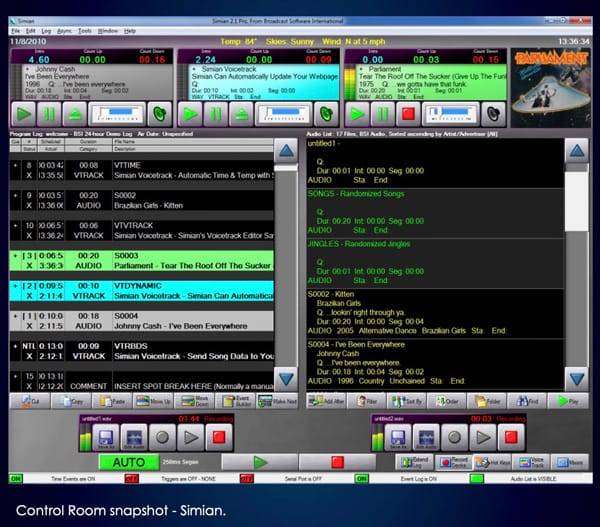
Task: Click Save As on the untitled2.wav recorder
Action: tap(398, 437)
